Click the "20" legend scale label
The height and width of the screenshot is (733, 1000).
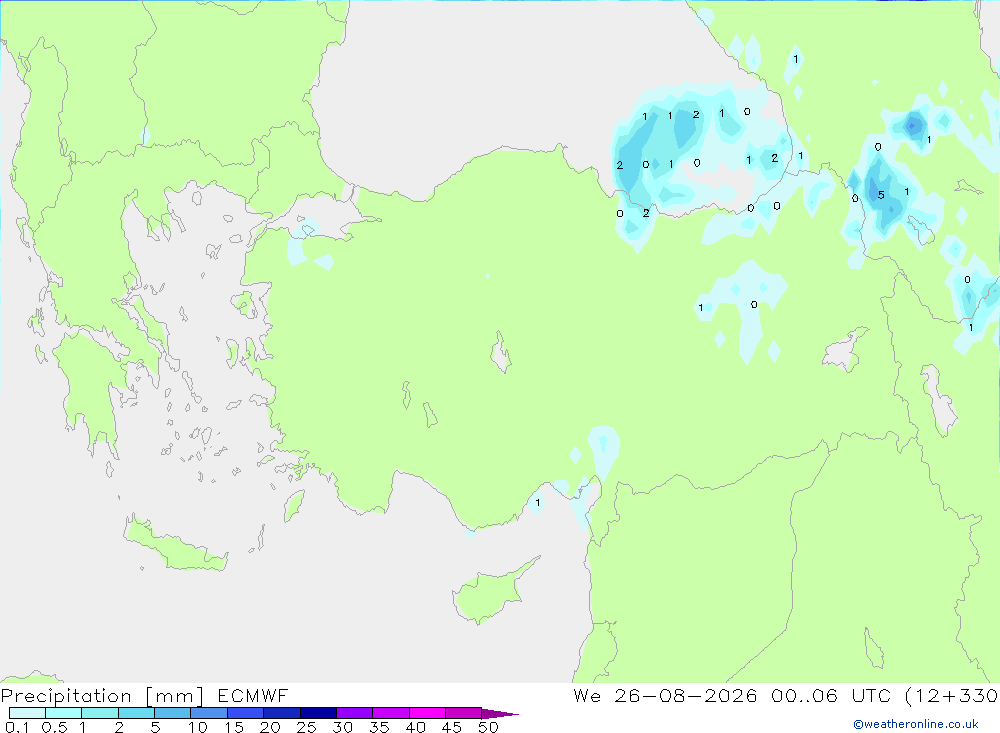pyautogui.click(x=270, y=727)
